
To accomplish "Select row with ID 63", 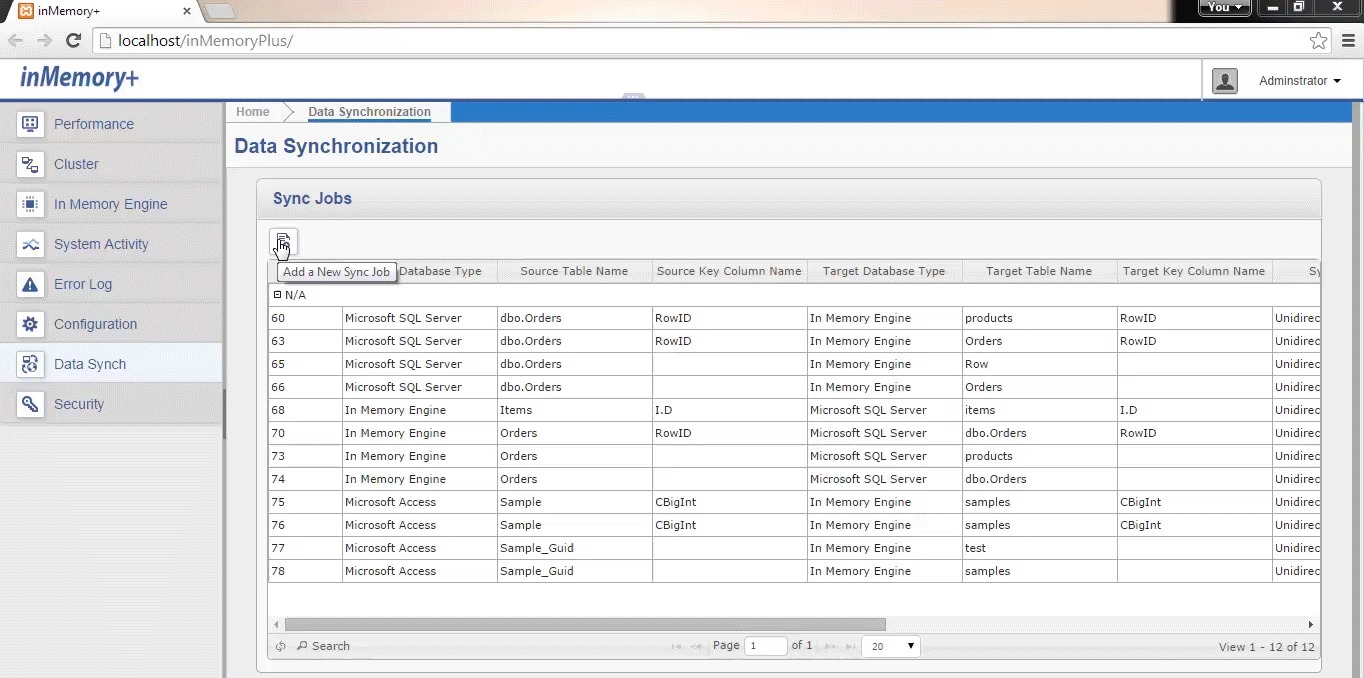I will [794, 341].
